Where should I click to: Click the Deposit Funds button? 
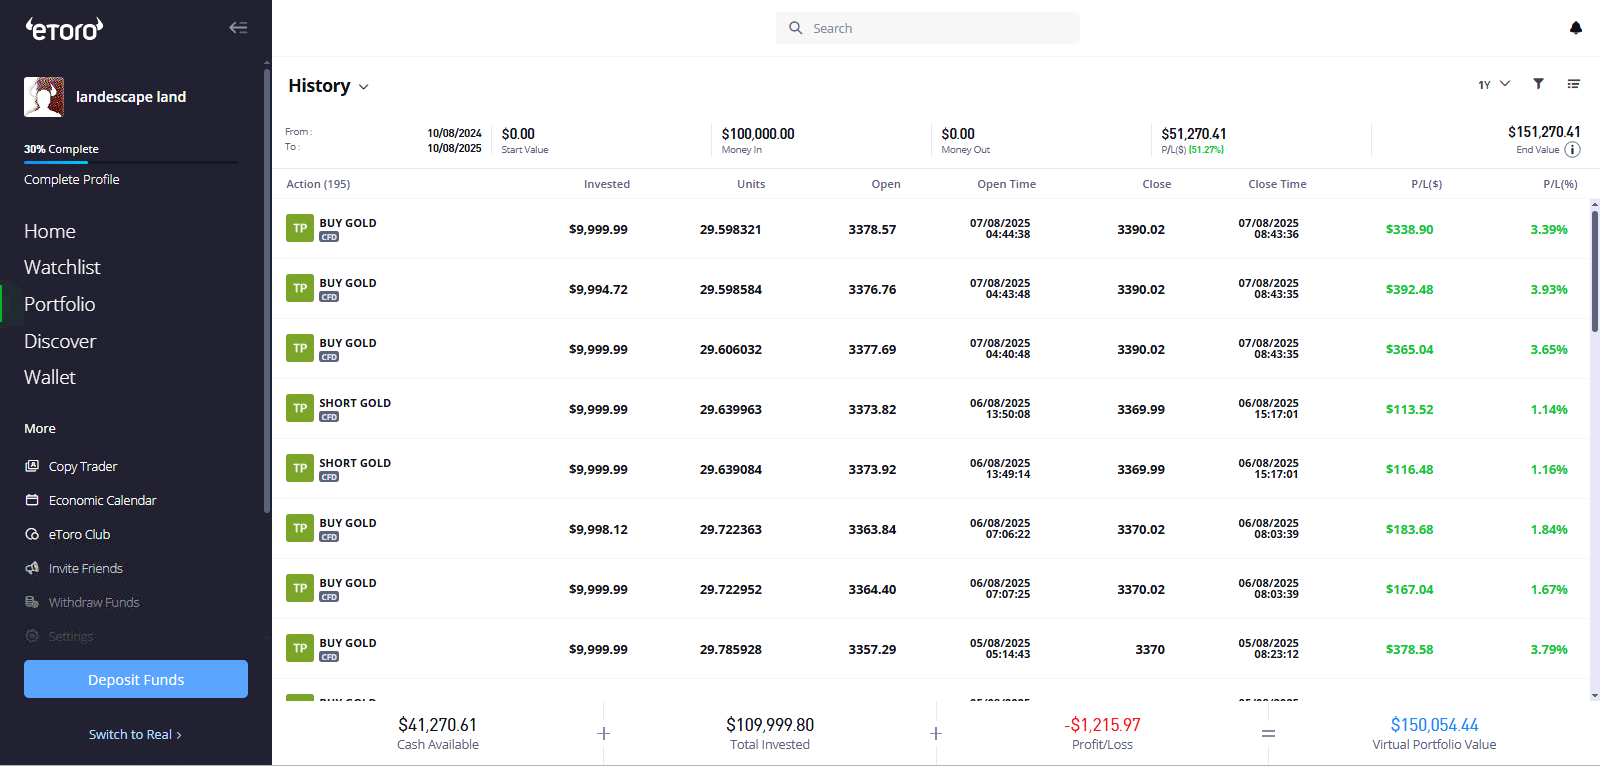pos(136,680)
